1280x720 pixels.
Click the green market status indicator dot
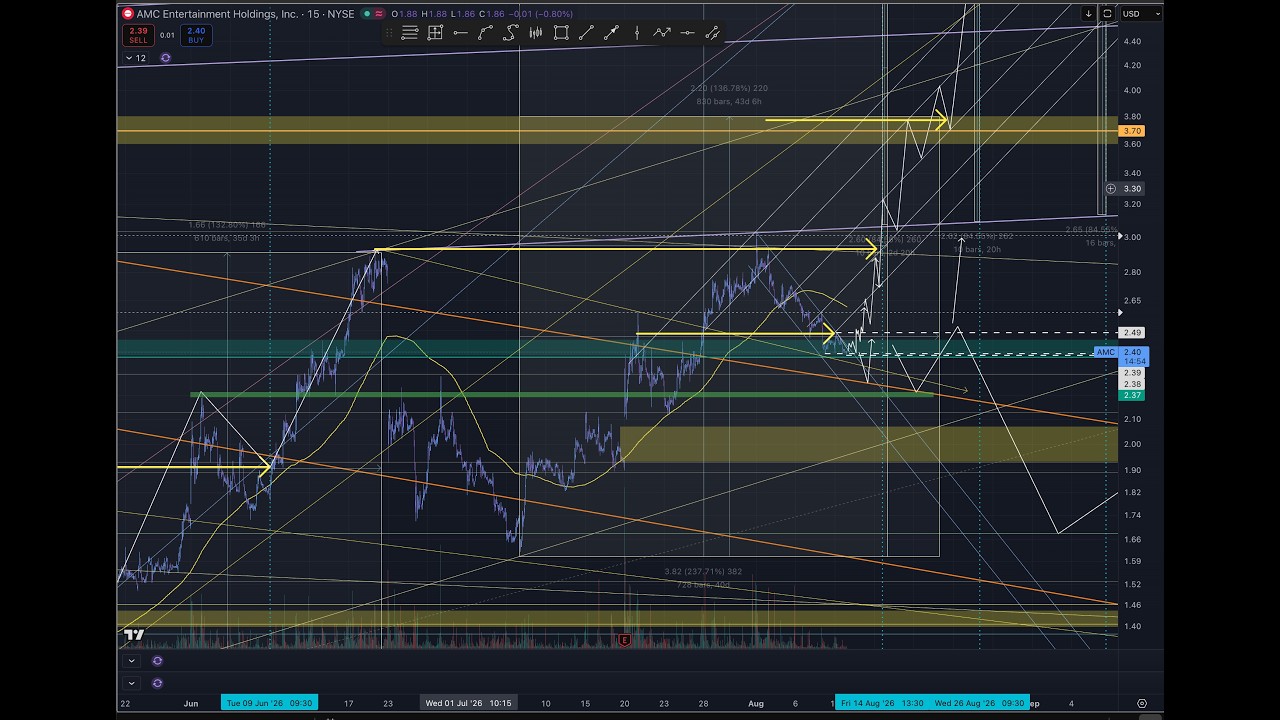[x=367, y=14]
